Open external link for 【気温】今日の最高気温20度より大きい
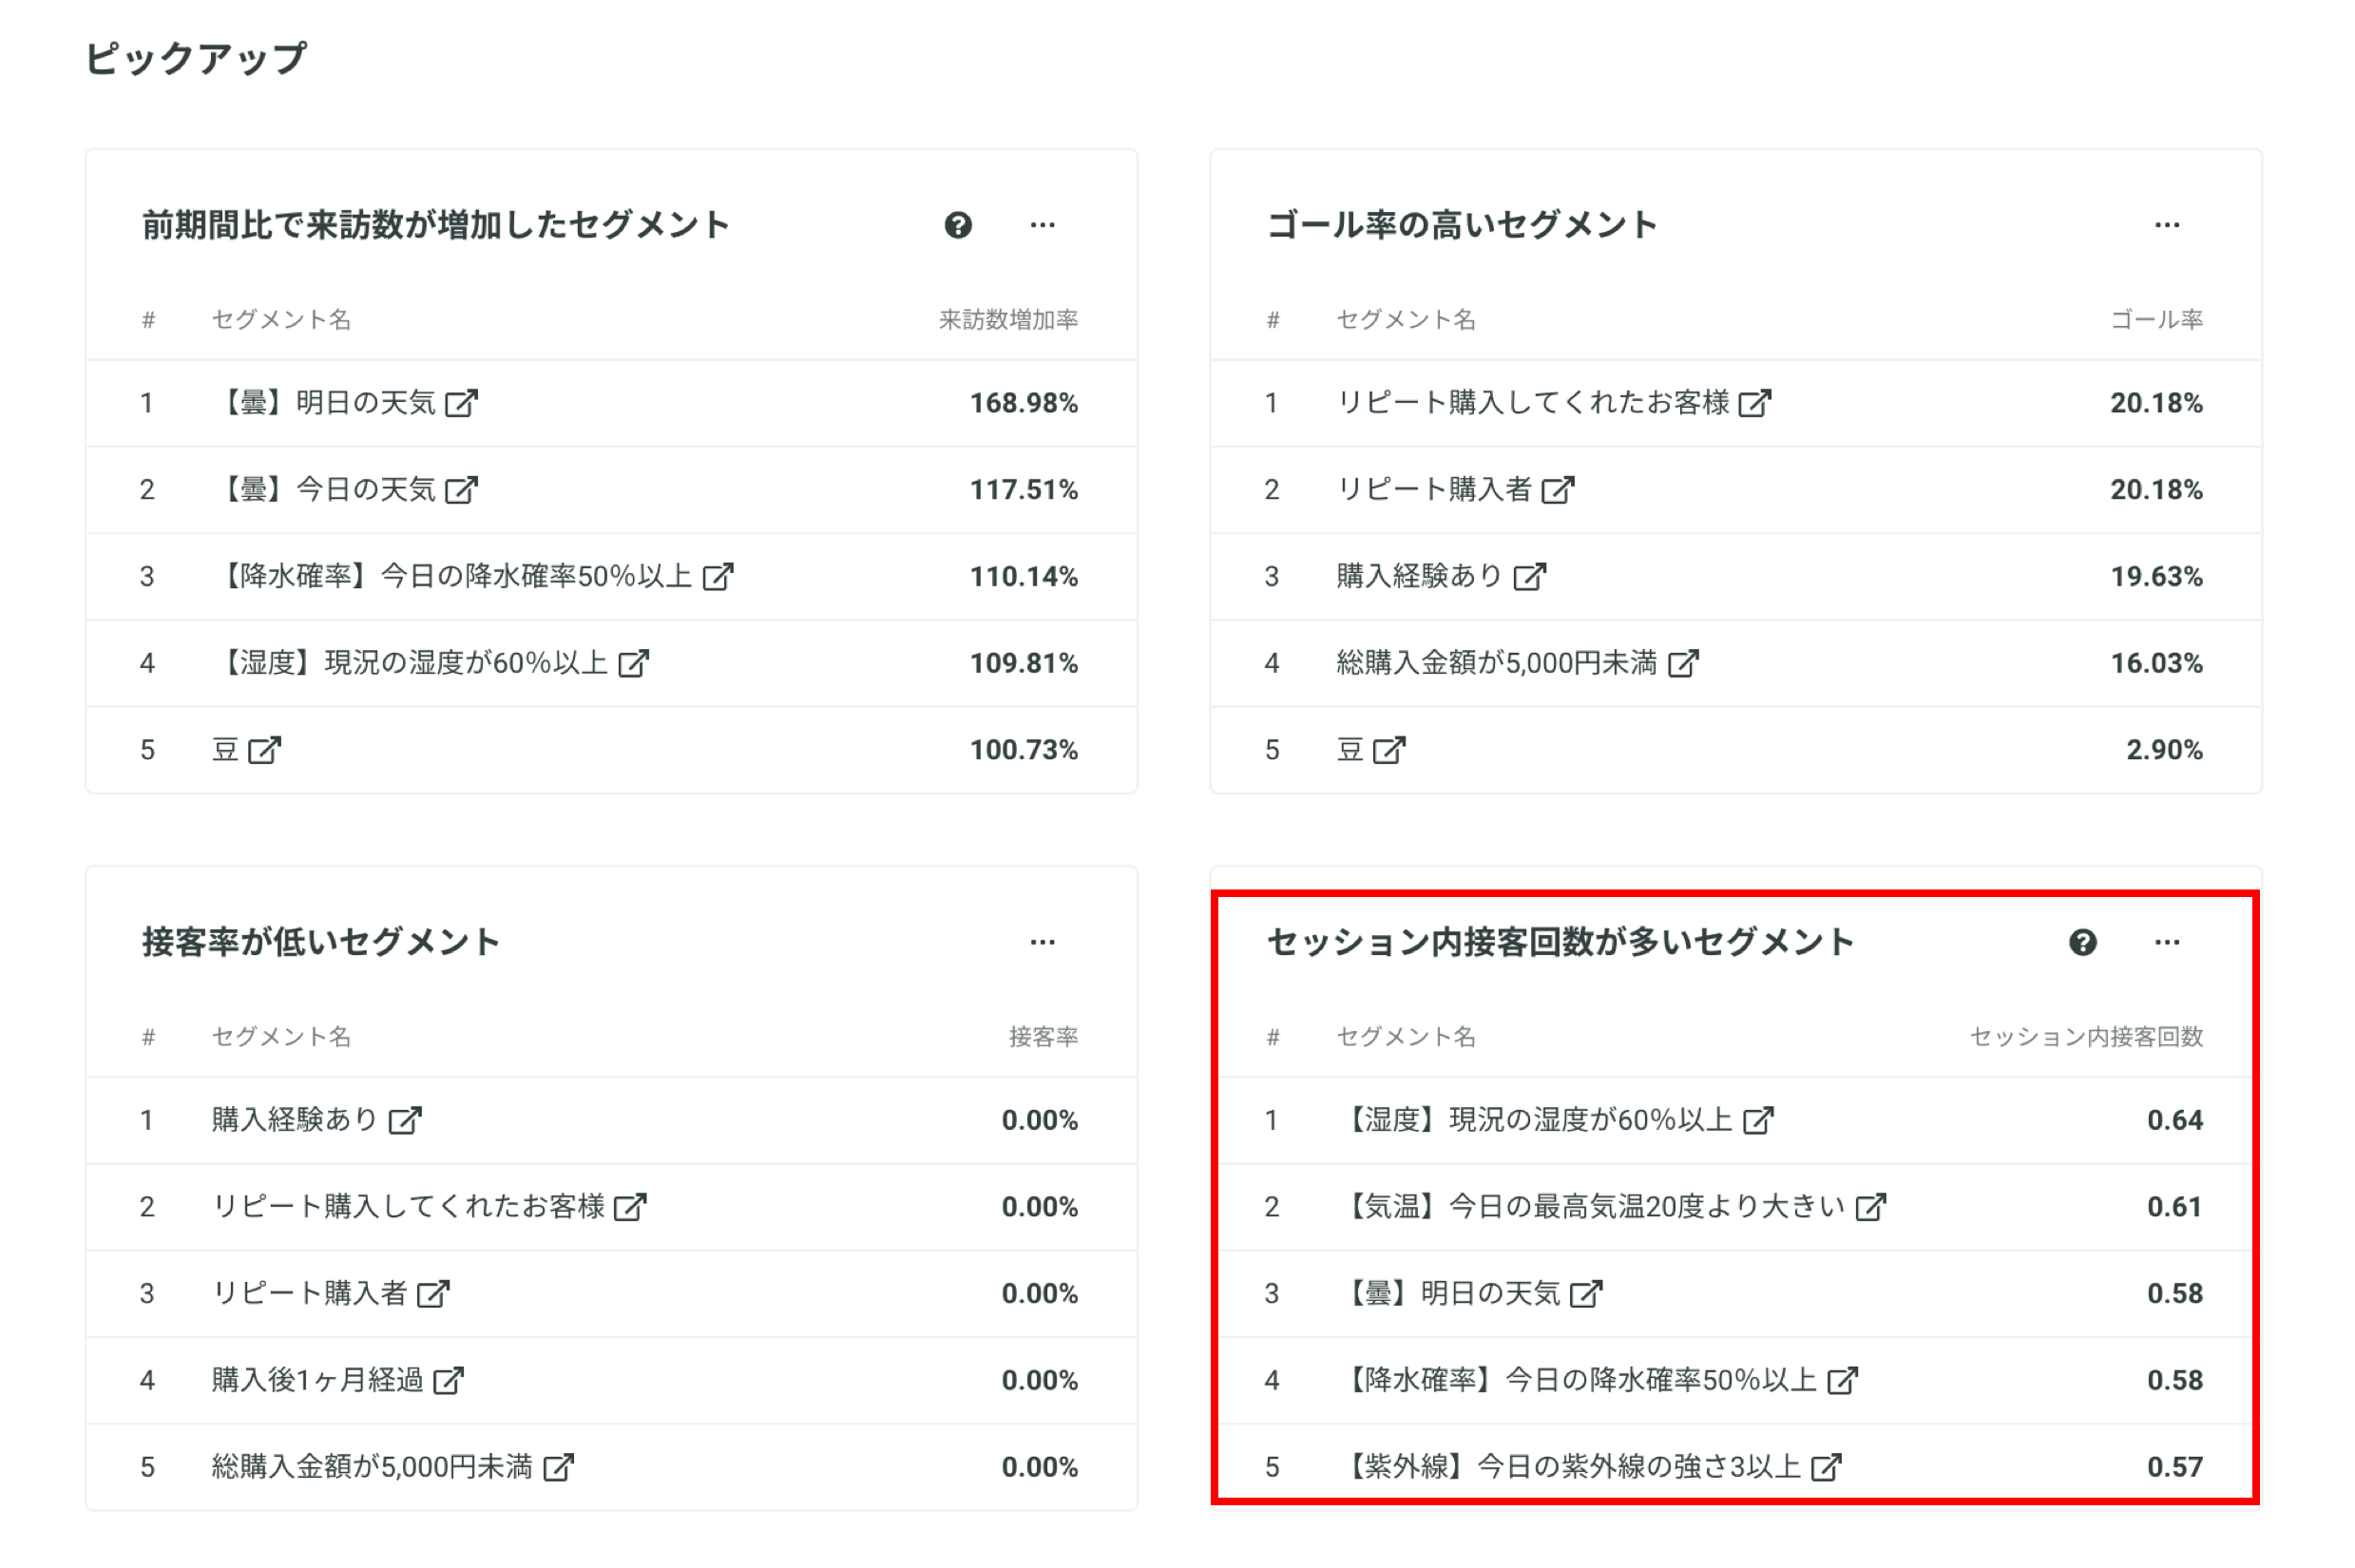The height and width of the screenshot is (1568, 2355). [x=1869, y=1207]
